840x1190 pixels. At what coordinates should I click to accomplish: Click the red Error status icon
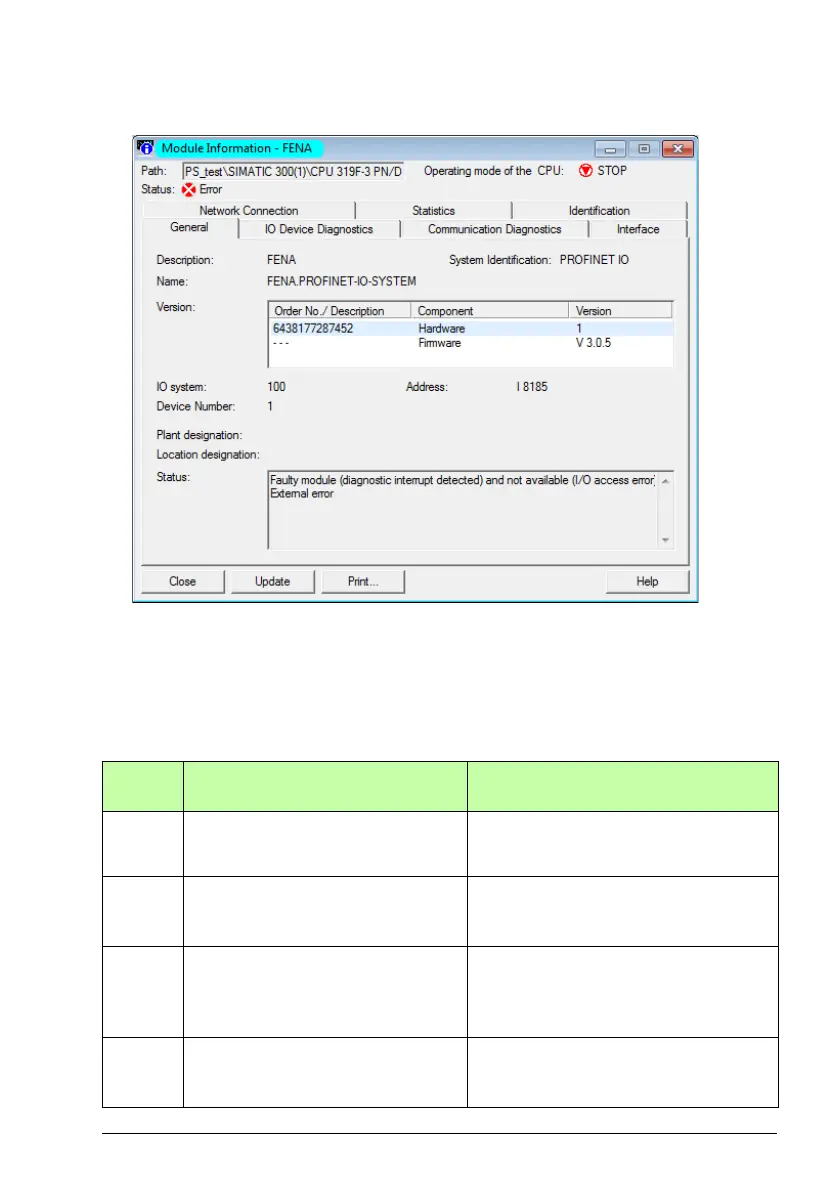coord(189,190)
